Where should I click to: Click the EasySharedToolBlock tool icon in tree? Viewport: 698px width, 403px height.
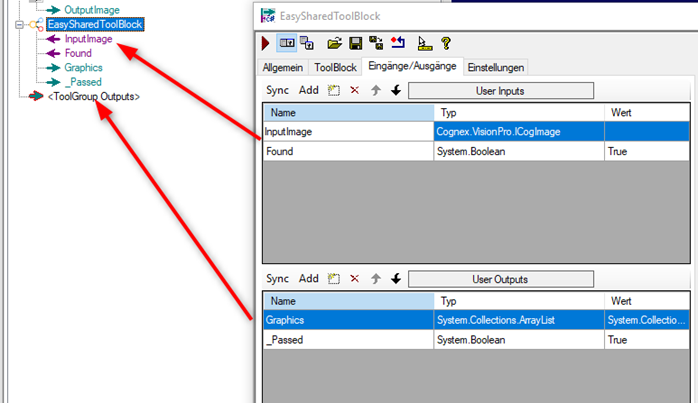coord(35,24)
